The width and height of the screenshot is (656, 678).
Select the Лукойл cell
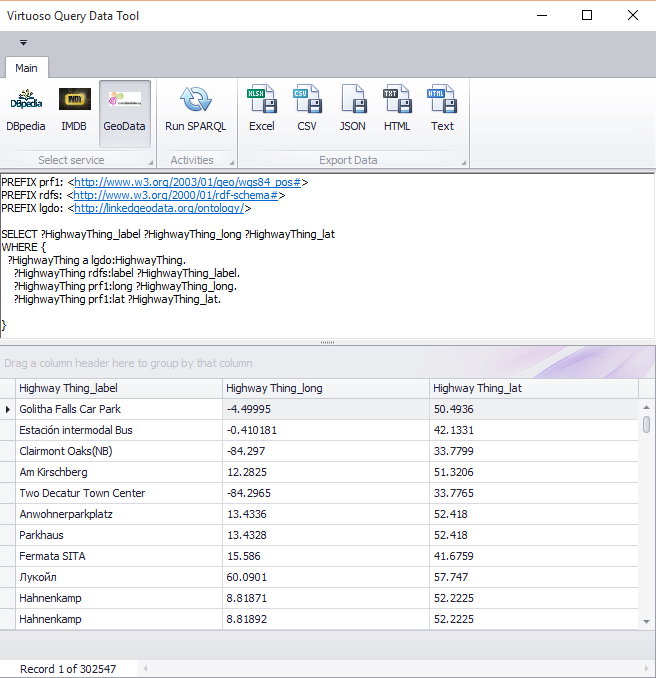tap(119, 577)
